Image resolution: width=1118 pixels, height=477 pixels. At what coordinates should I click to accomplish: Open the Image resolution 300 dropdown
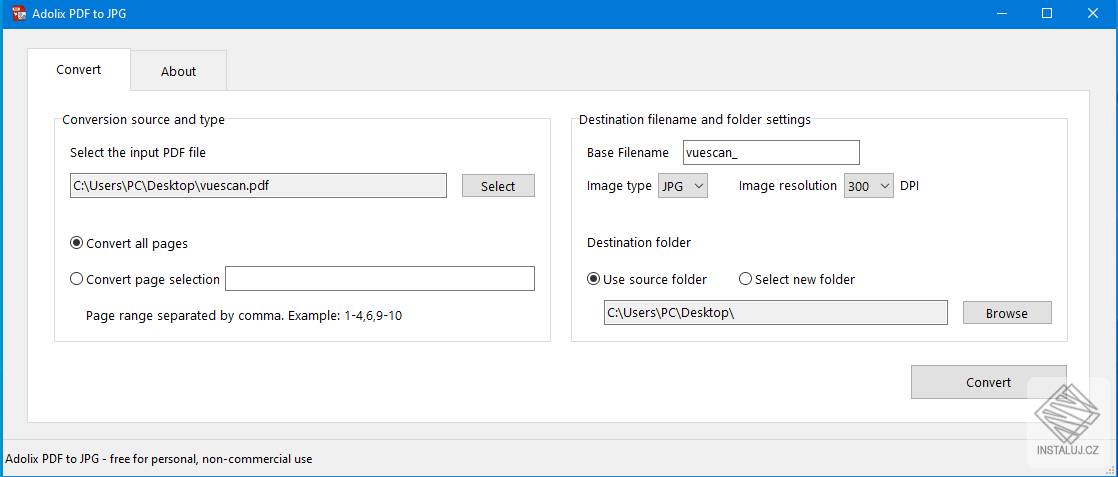[x=868, y=186]
